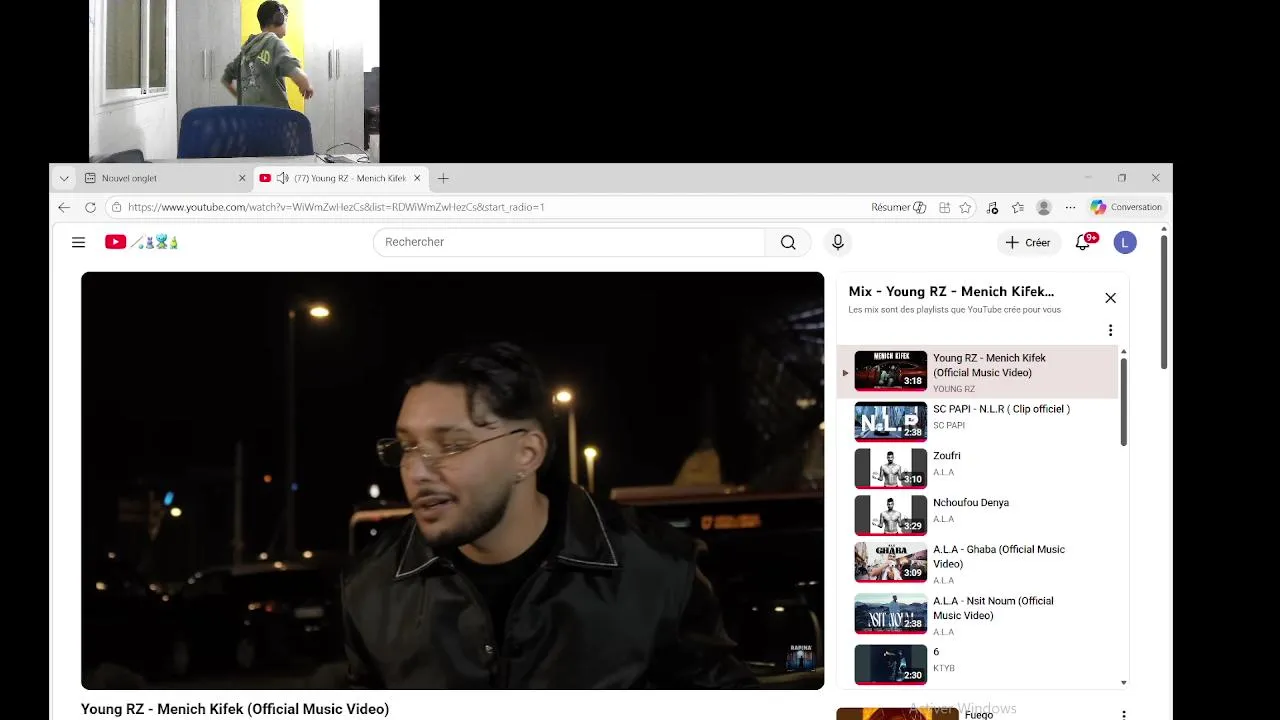Click the browser address bar URL
Viewport: 1280px width, 720px height.
[336, 207]
